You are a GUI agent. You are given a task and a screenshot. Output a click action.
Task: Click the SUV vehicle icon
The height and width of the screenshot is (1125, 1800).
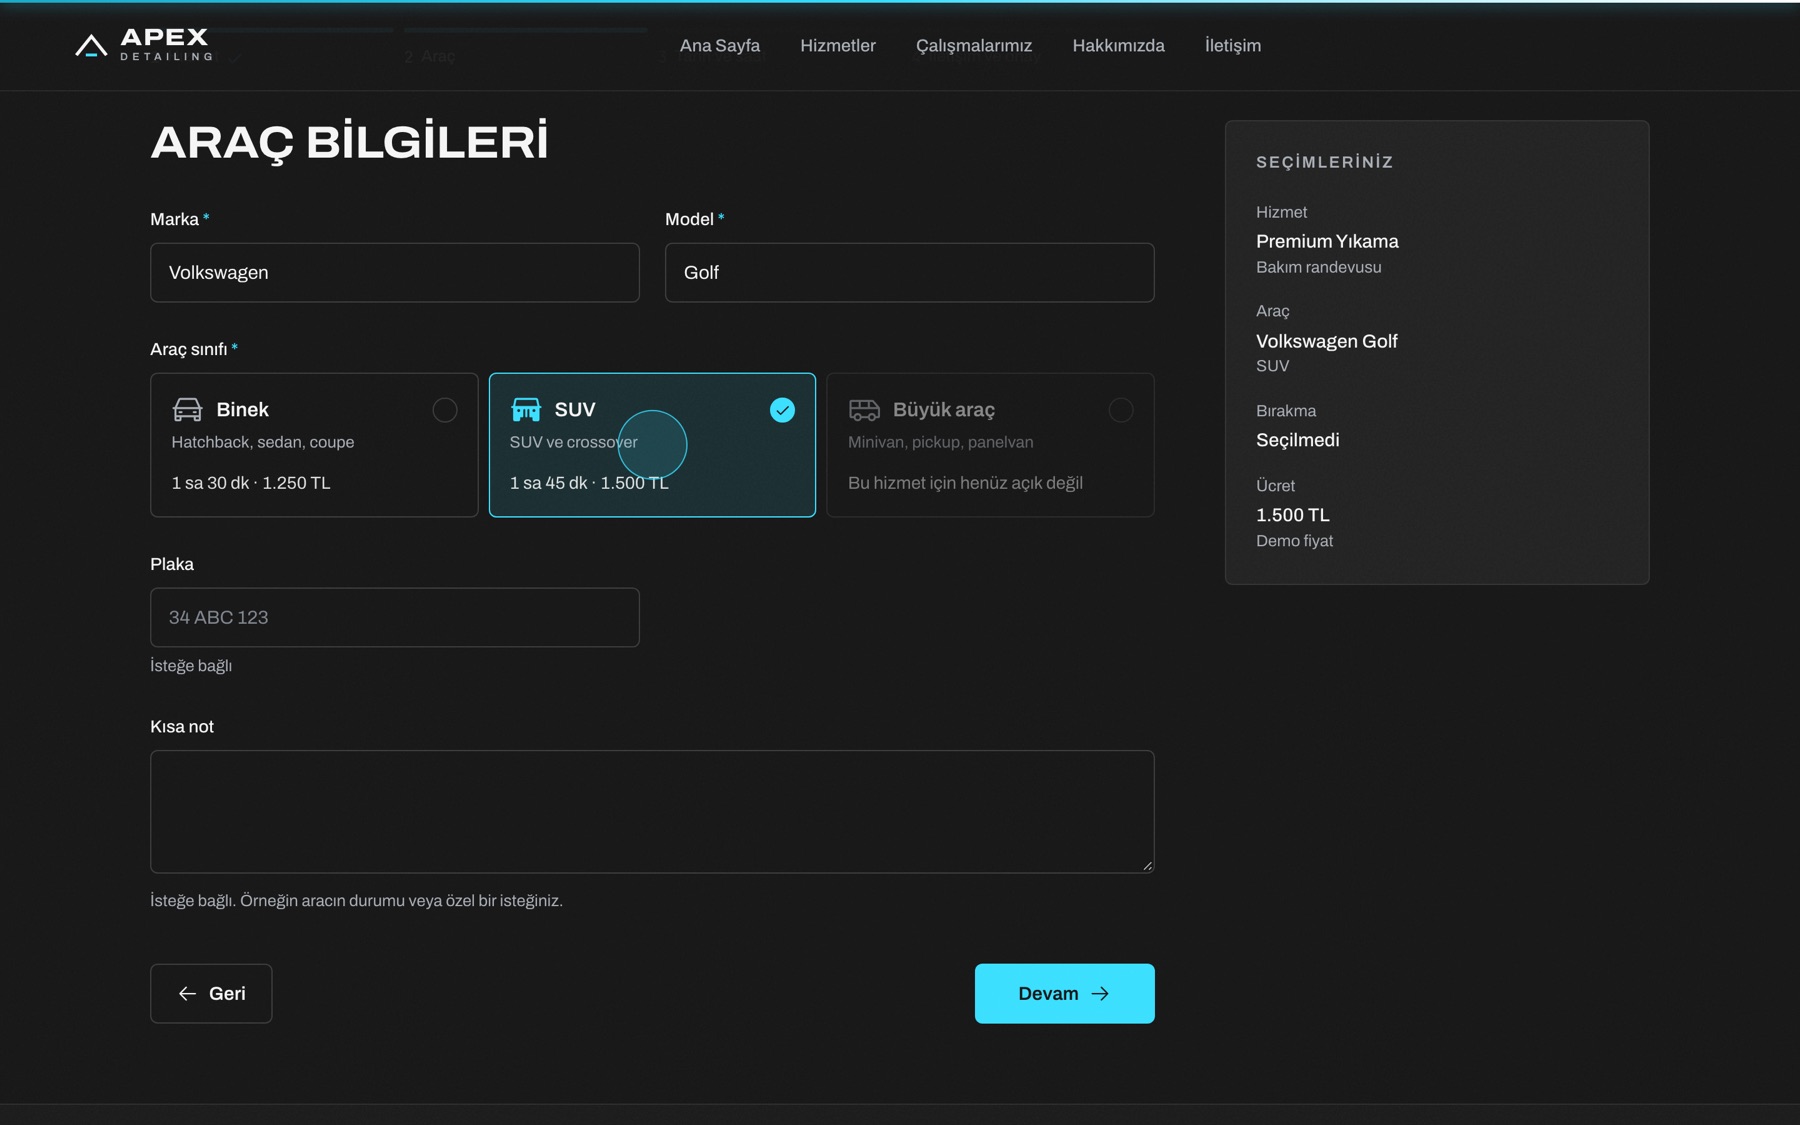526,410
